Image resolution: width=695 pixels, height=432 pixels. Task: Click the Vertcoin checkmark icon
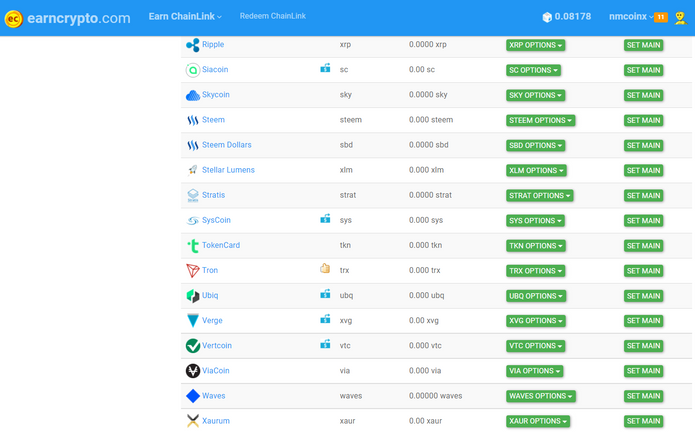pyautogui.click(x=192, y=346)
